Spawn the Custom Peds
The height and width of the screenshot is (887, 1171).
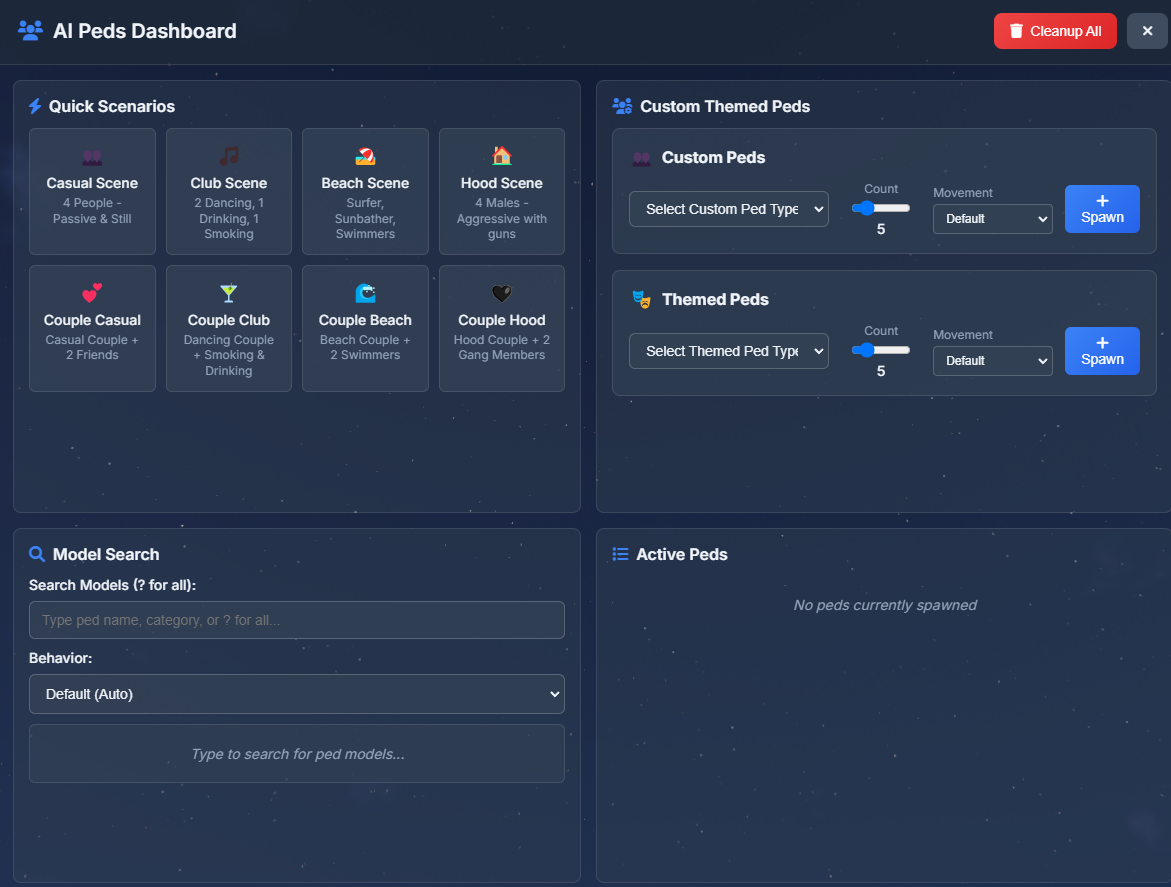[1102, 209]
